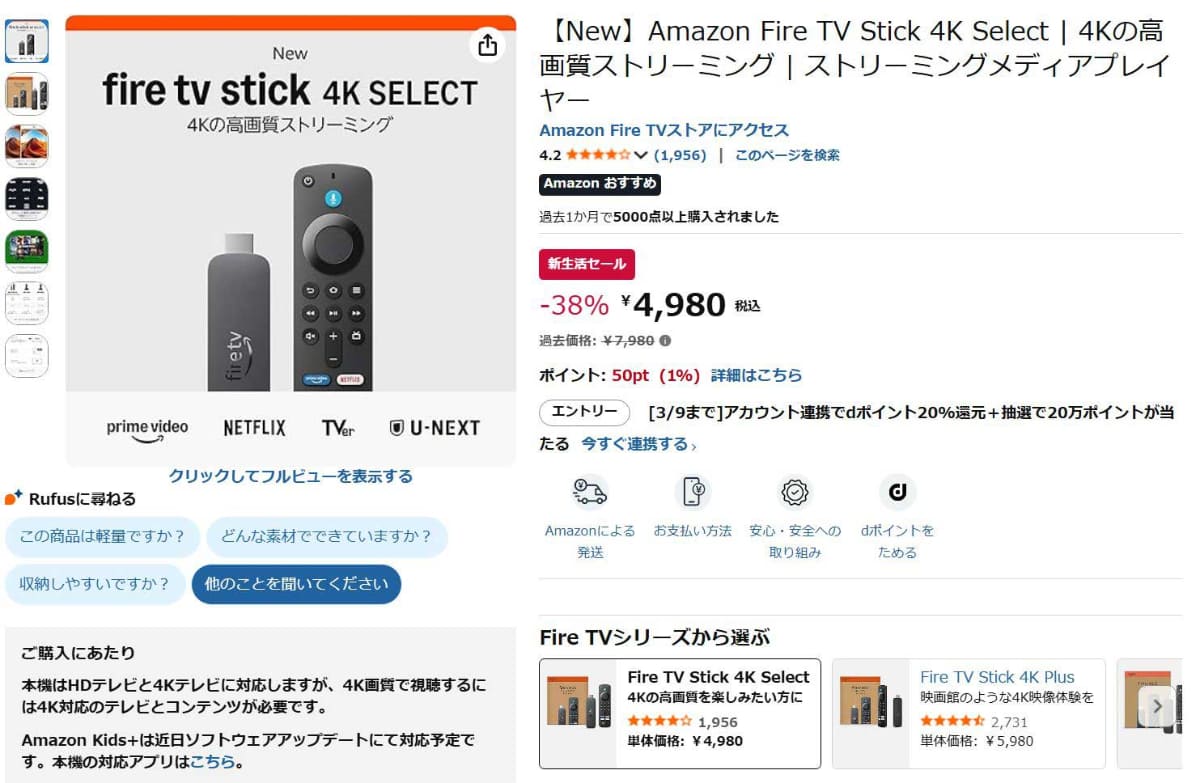Select the first product thumbnail
This screenshot has height=783, width=1200.
pos(27,41)
